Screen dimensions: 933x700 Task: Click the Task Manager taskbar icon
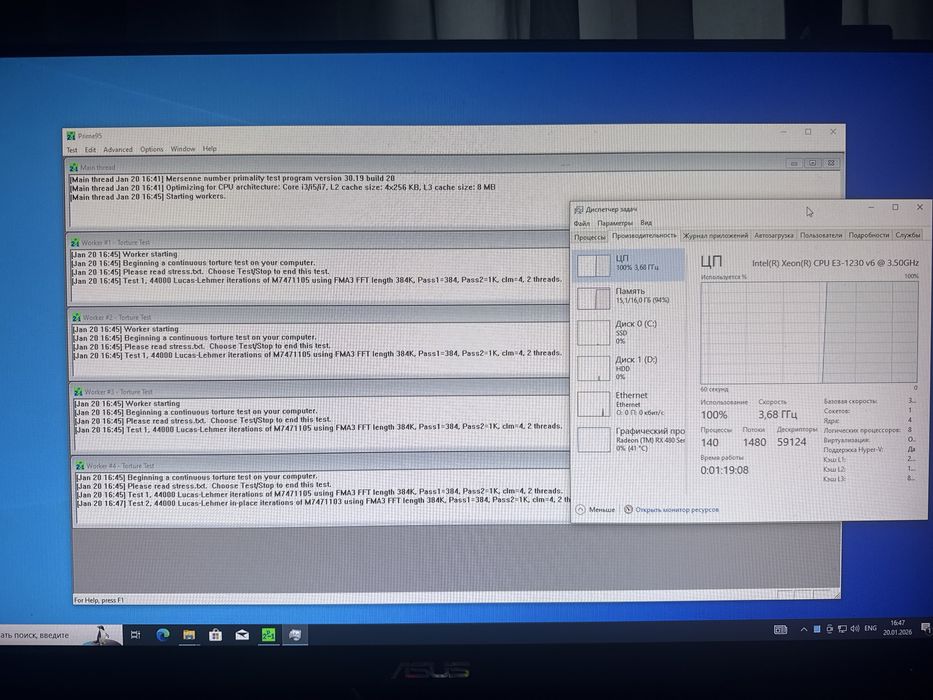tap(295, 635)
